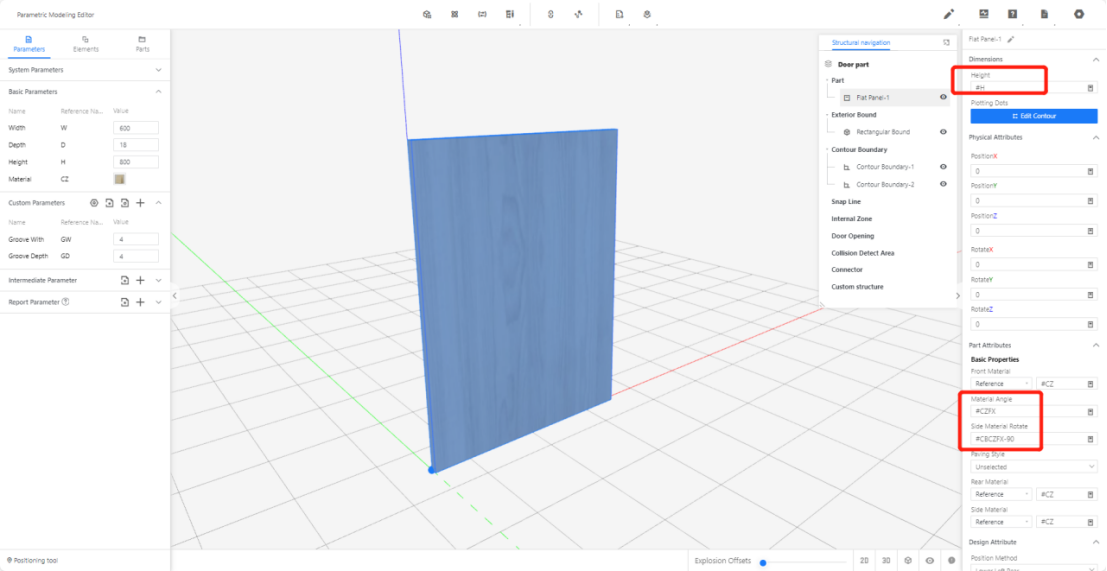Switch to 2D view button
This screenshot has width=1107, height=571.
pyautogui.click(x=864, y=561)
